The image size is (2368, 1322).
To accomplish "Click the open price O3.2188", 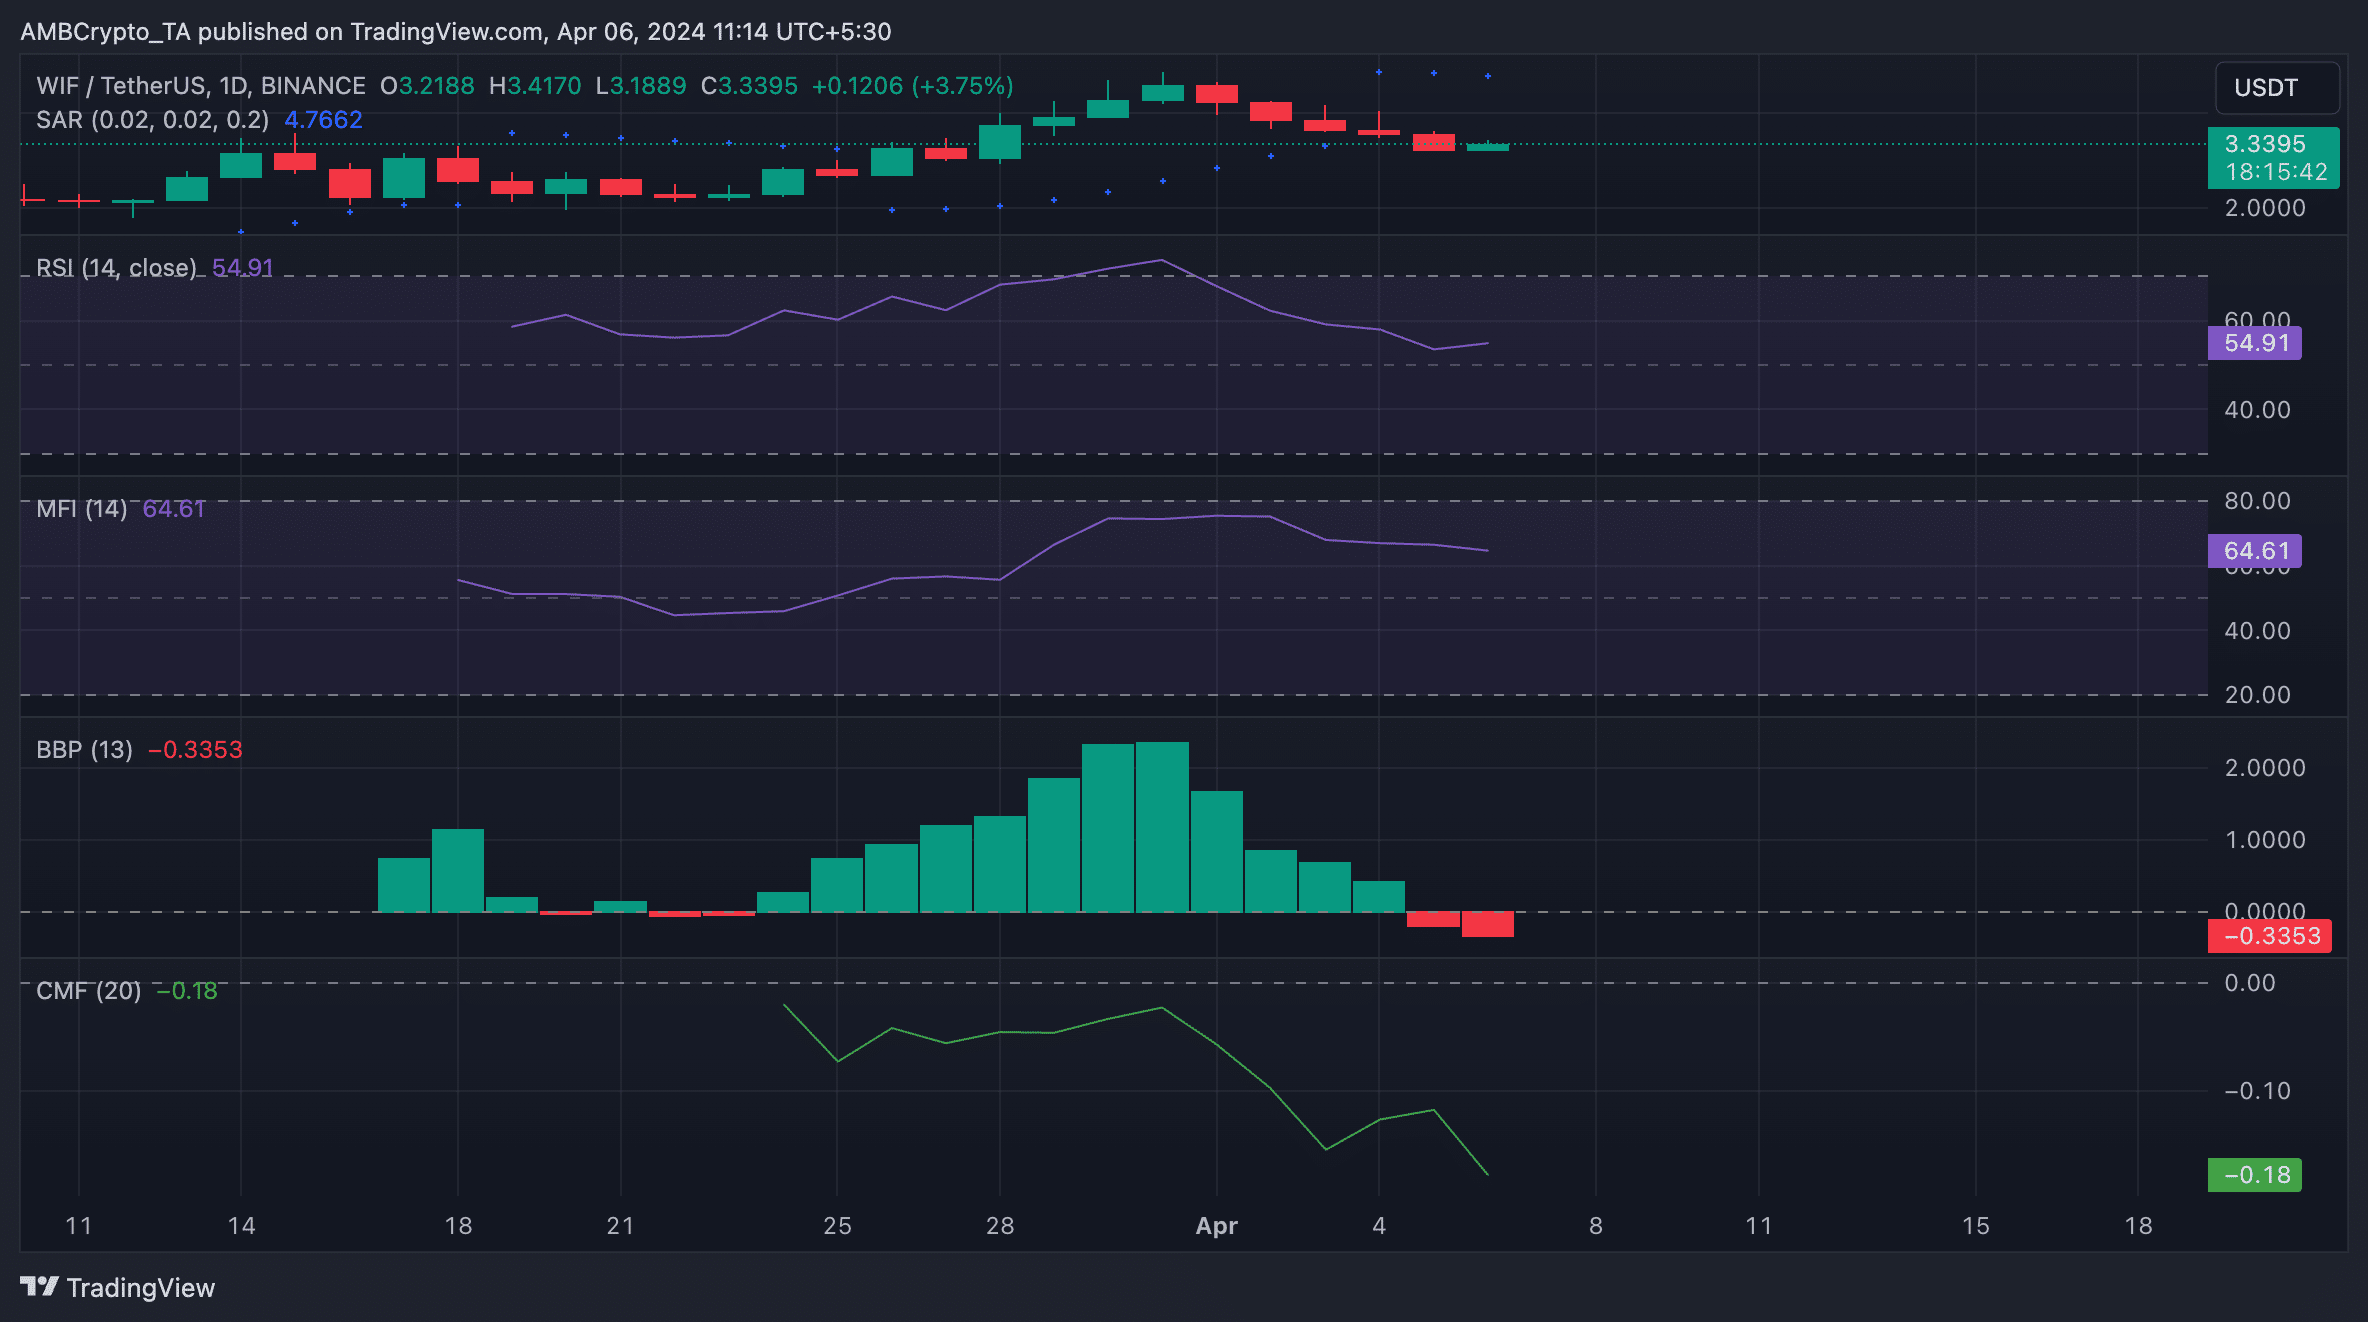I will [427, 86].
